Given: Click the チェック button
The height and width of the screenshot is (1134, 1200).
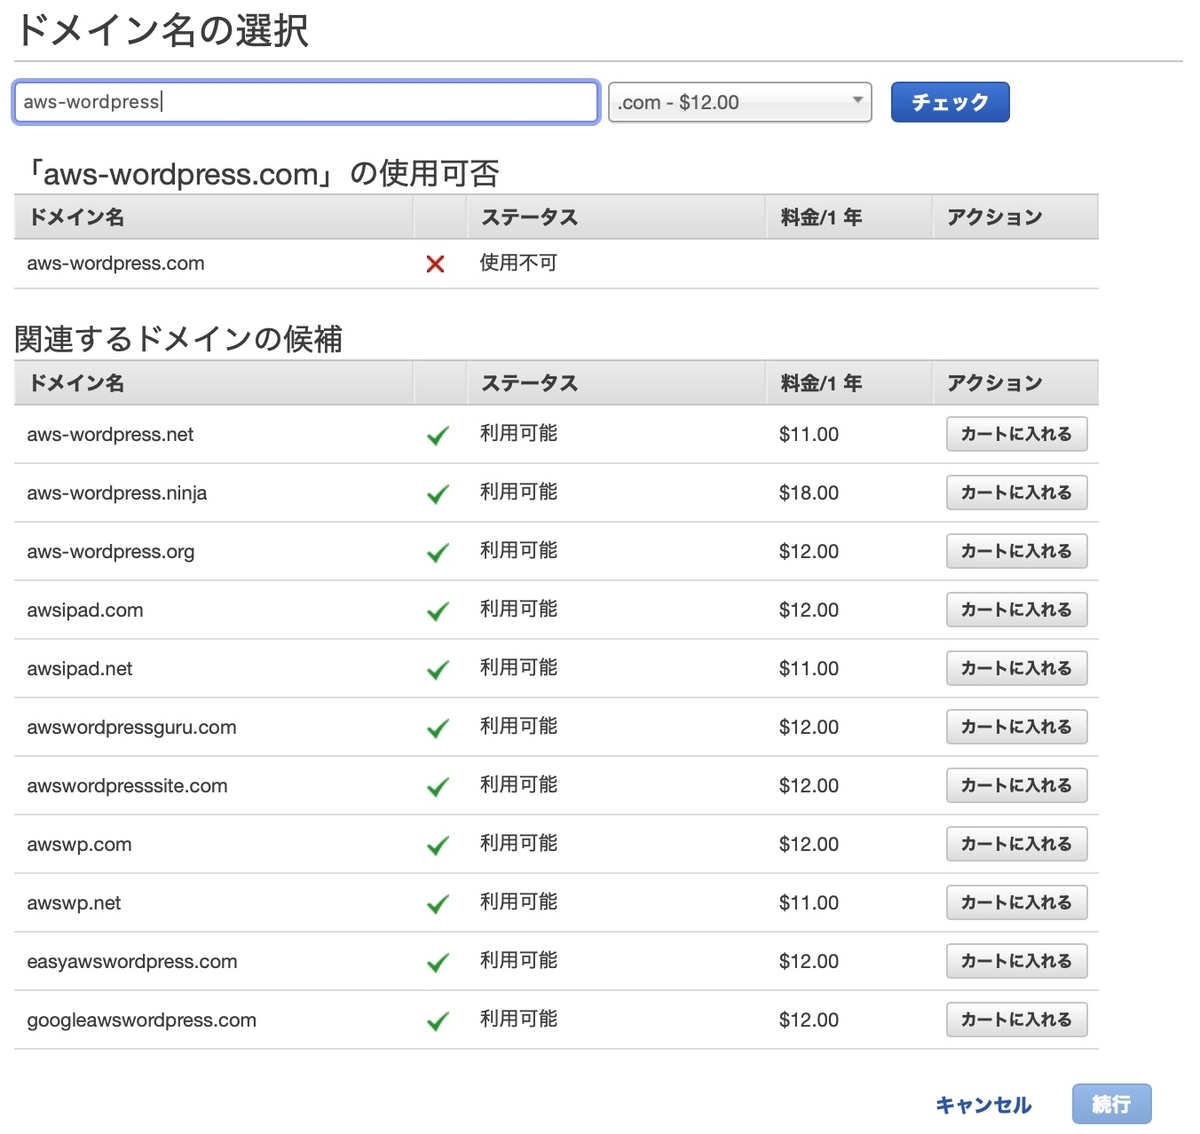Looking at the screenshot, I should [x=950, y=102].
